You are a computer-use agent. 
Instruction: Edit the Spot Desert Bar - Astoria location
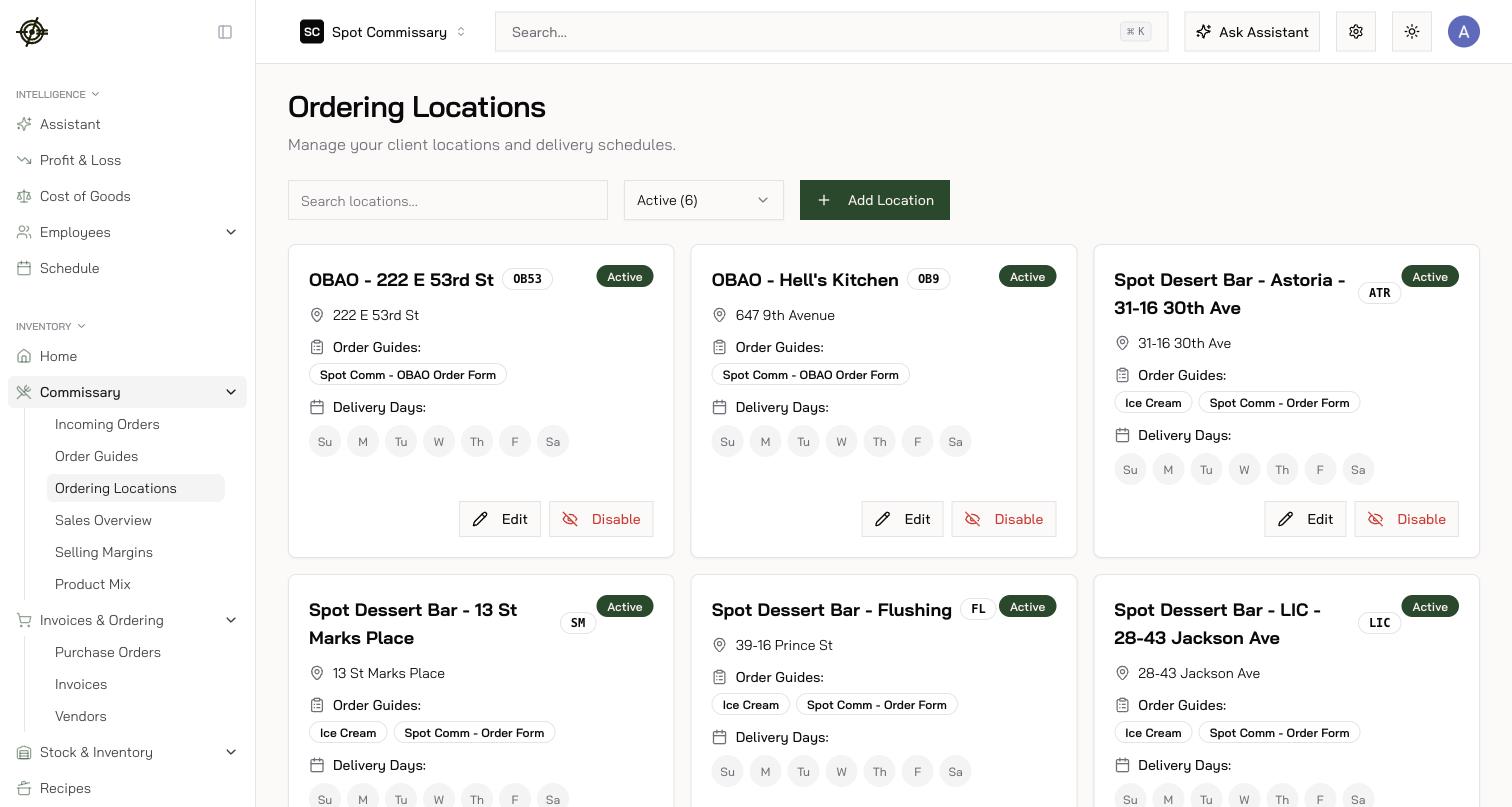click(1305, 519)
